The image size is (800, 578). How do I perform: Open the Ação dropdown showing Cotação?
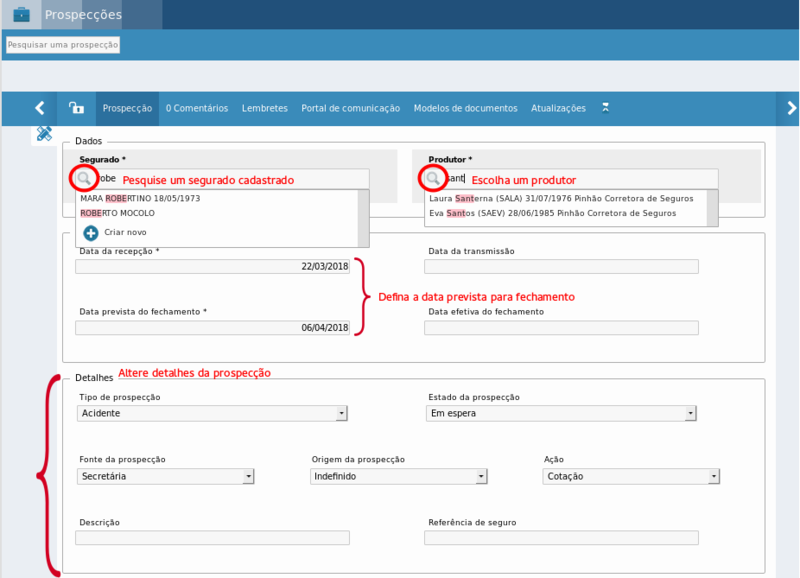(631, 476)
